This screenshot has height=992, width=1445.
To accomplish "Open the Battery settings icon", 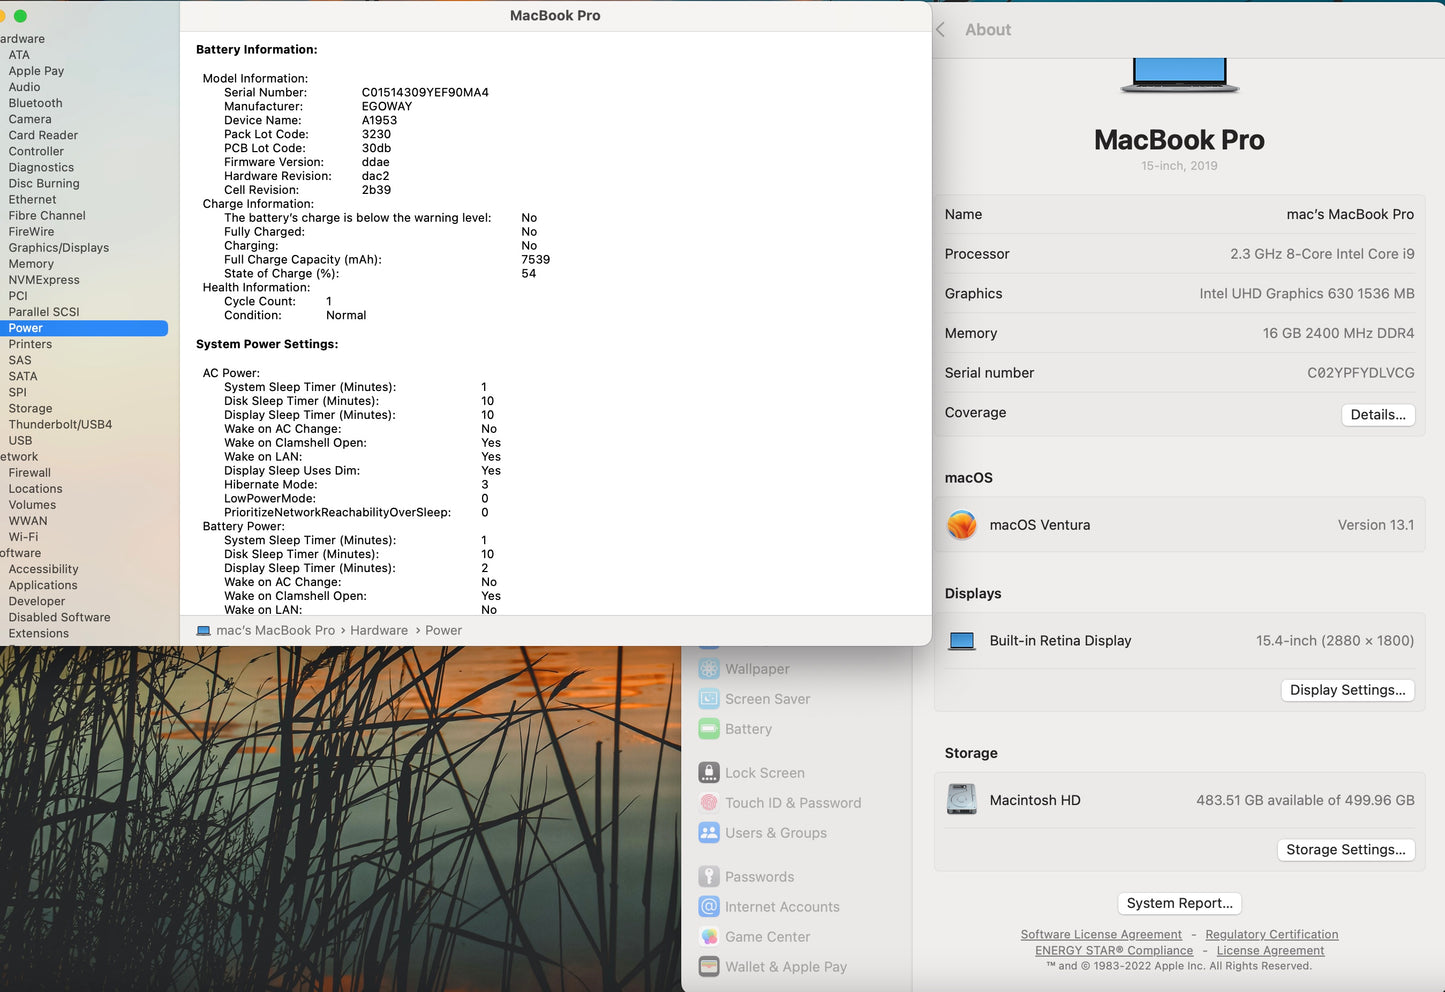I will [x=709, y=729].
